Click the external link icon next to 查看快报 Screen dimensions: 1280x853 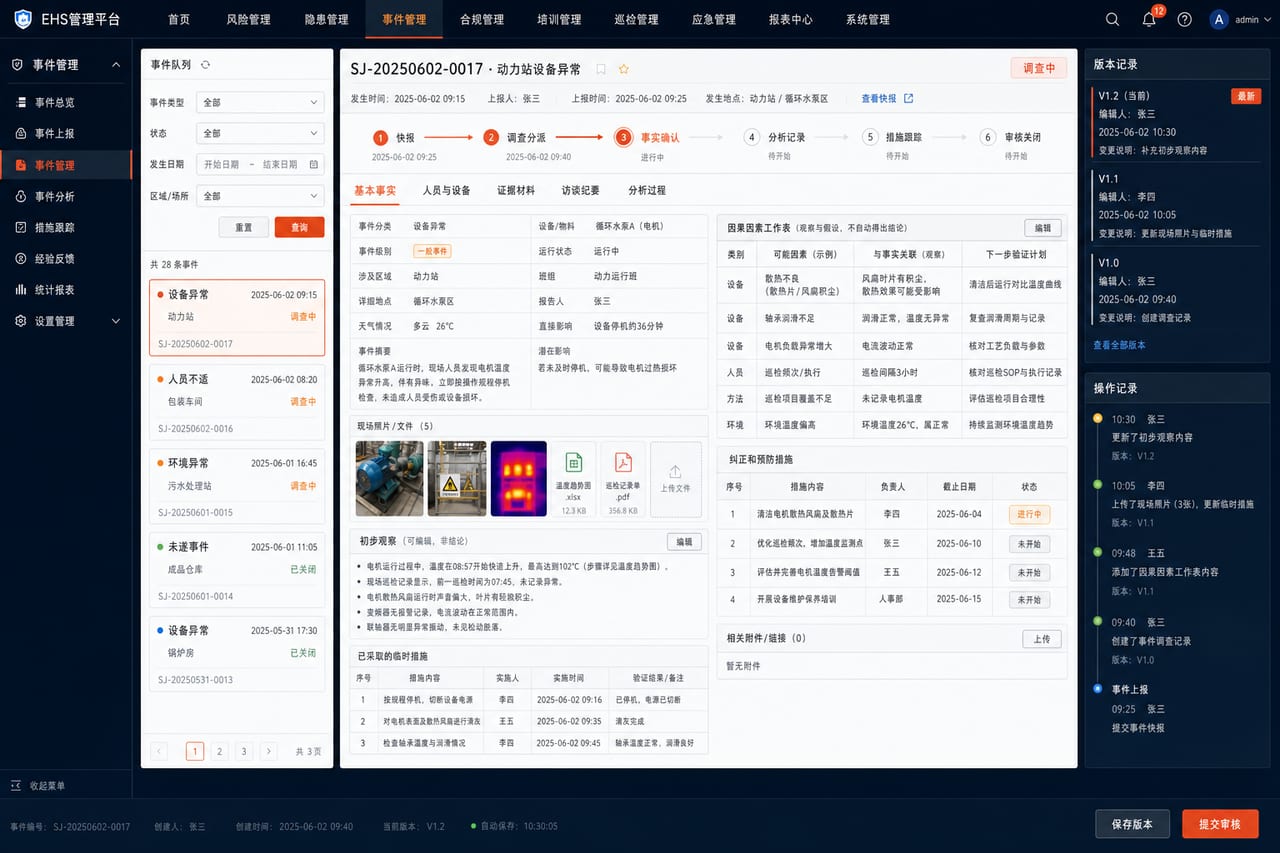[908, 98]
